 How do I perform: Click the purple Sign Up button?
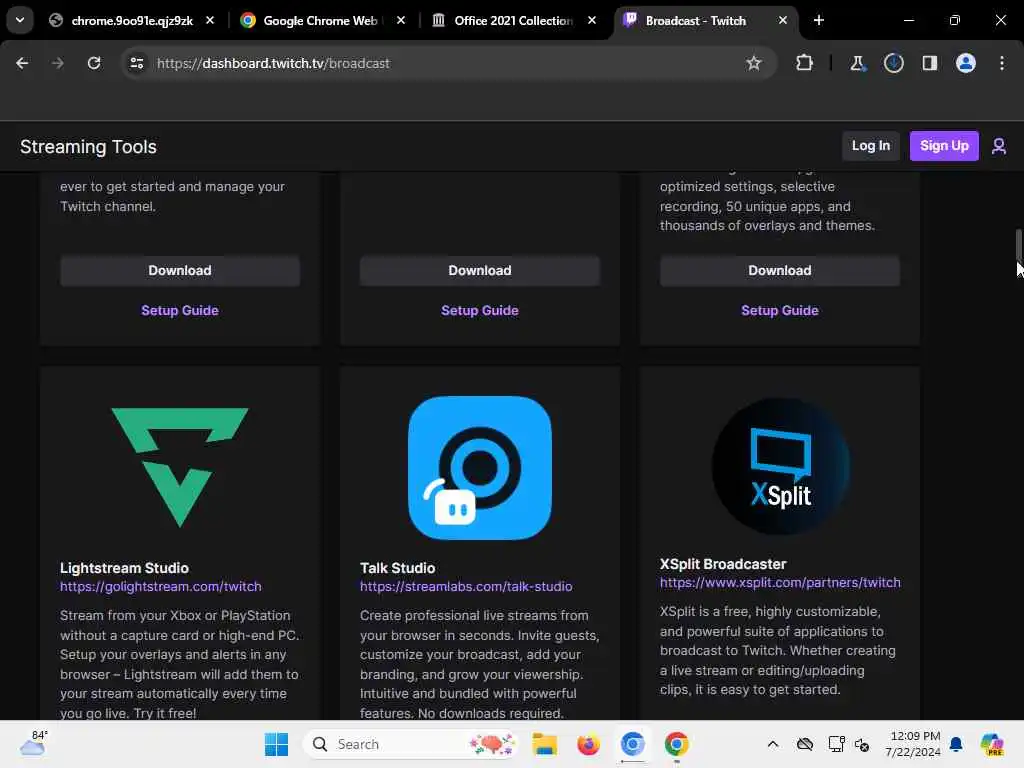pyautogui.click(x=944, y=146)
